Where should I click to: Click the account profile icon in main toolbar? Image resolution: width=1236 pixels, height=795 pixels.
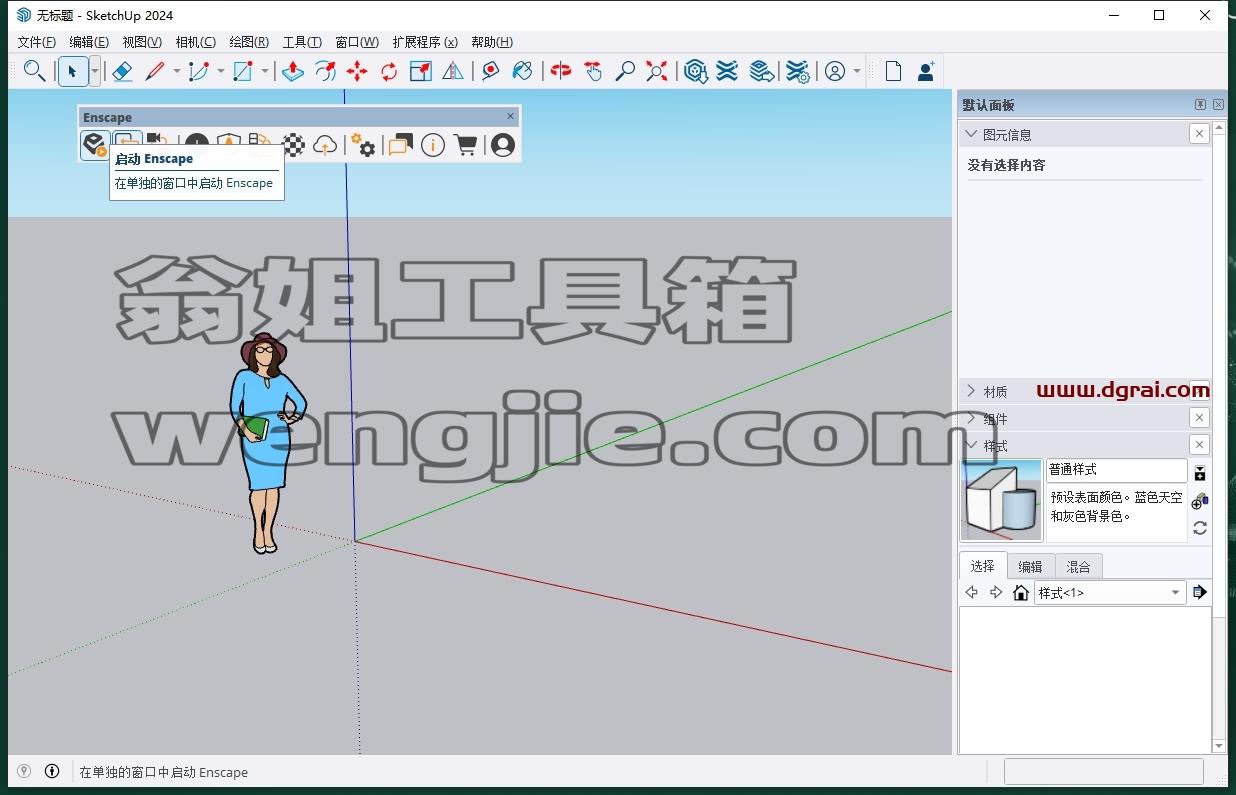click(x=835, y=71)
